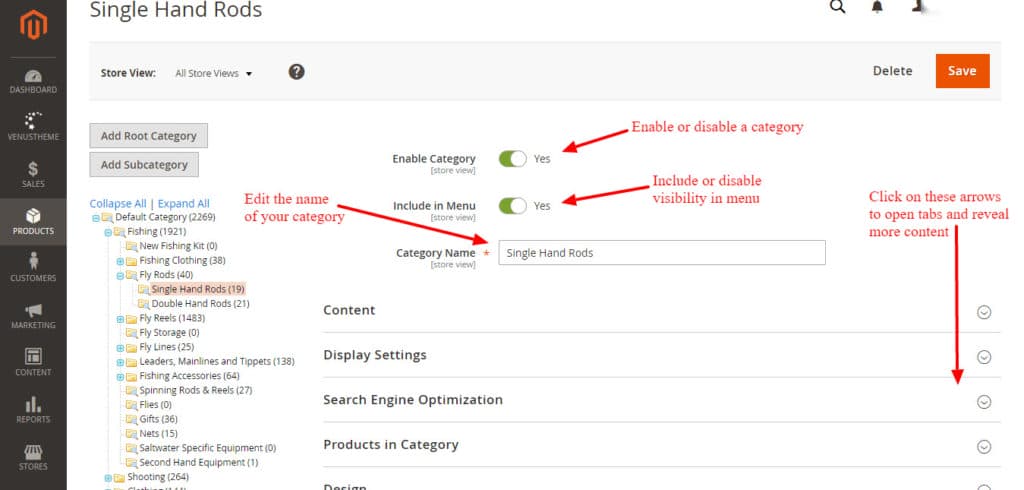Open the Stores sidebar menu
The height and width of the screenshot is (490, 1024).
(x=33, y=457)
